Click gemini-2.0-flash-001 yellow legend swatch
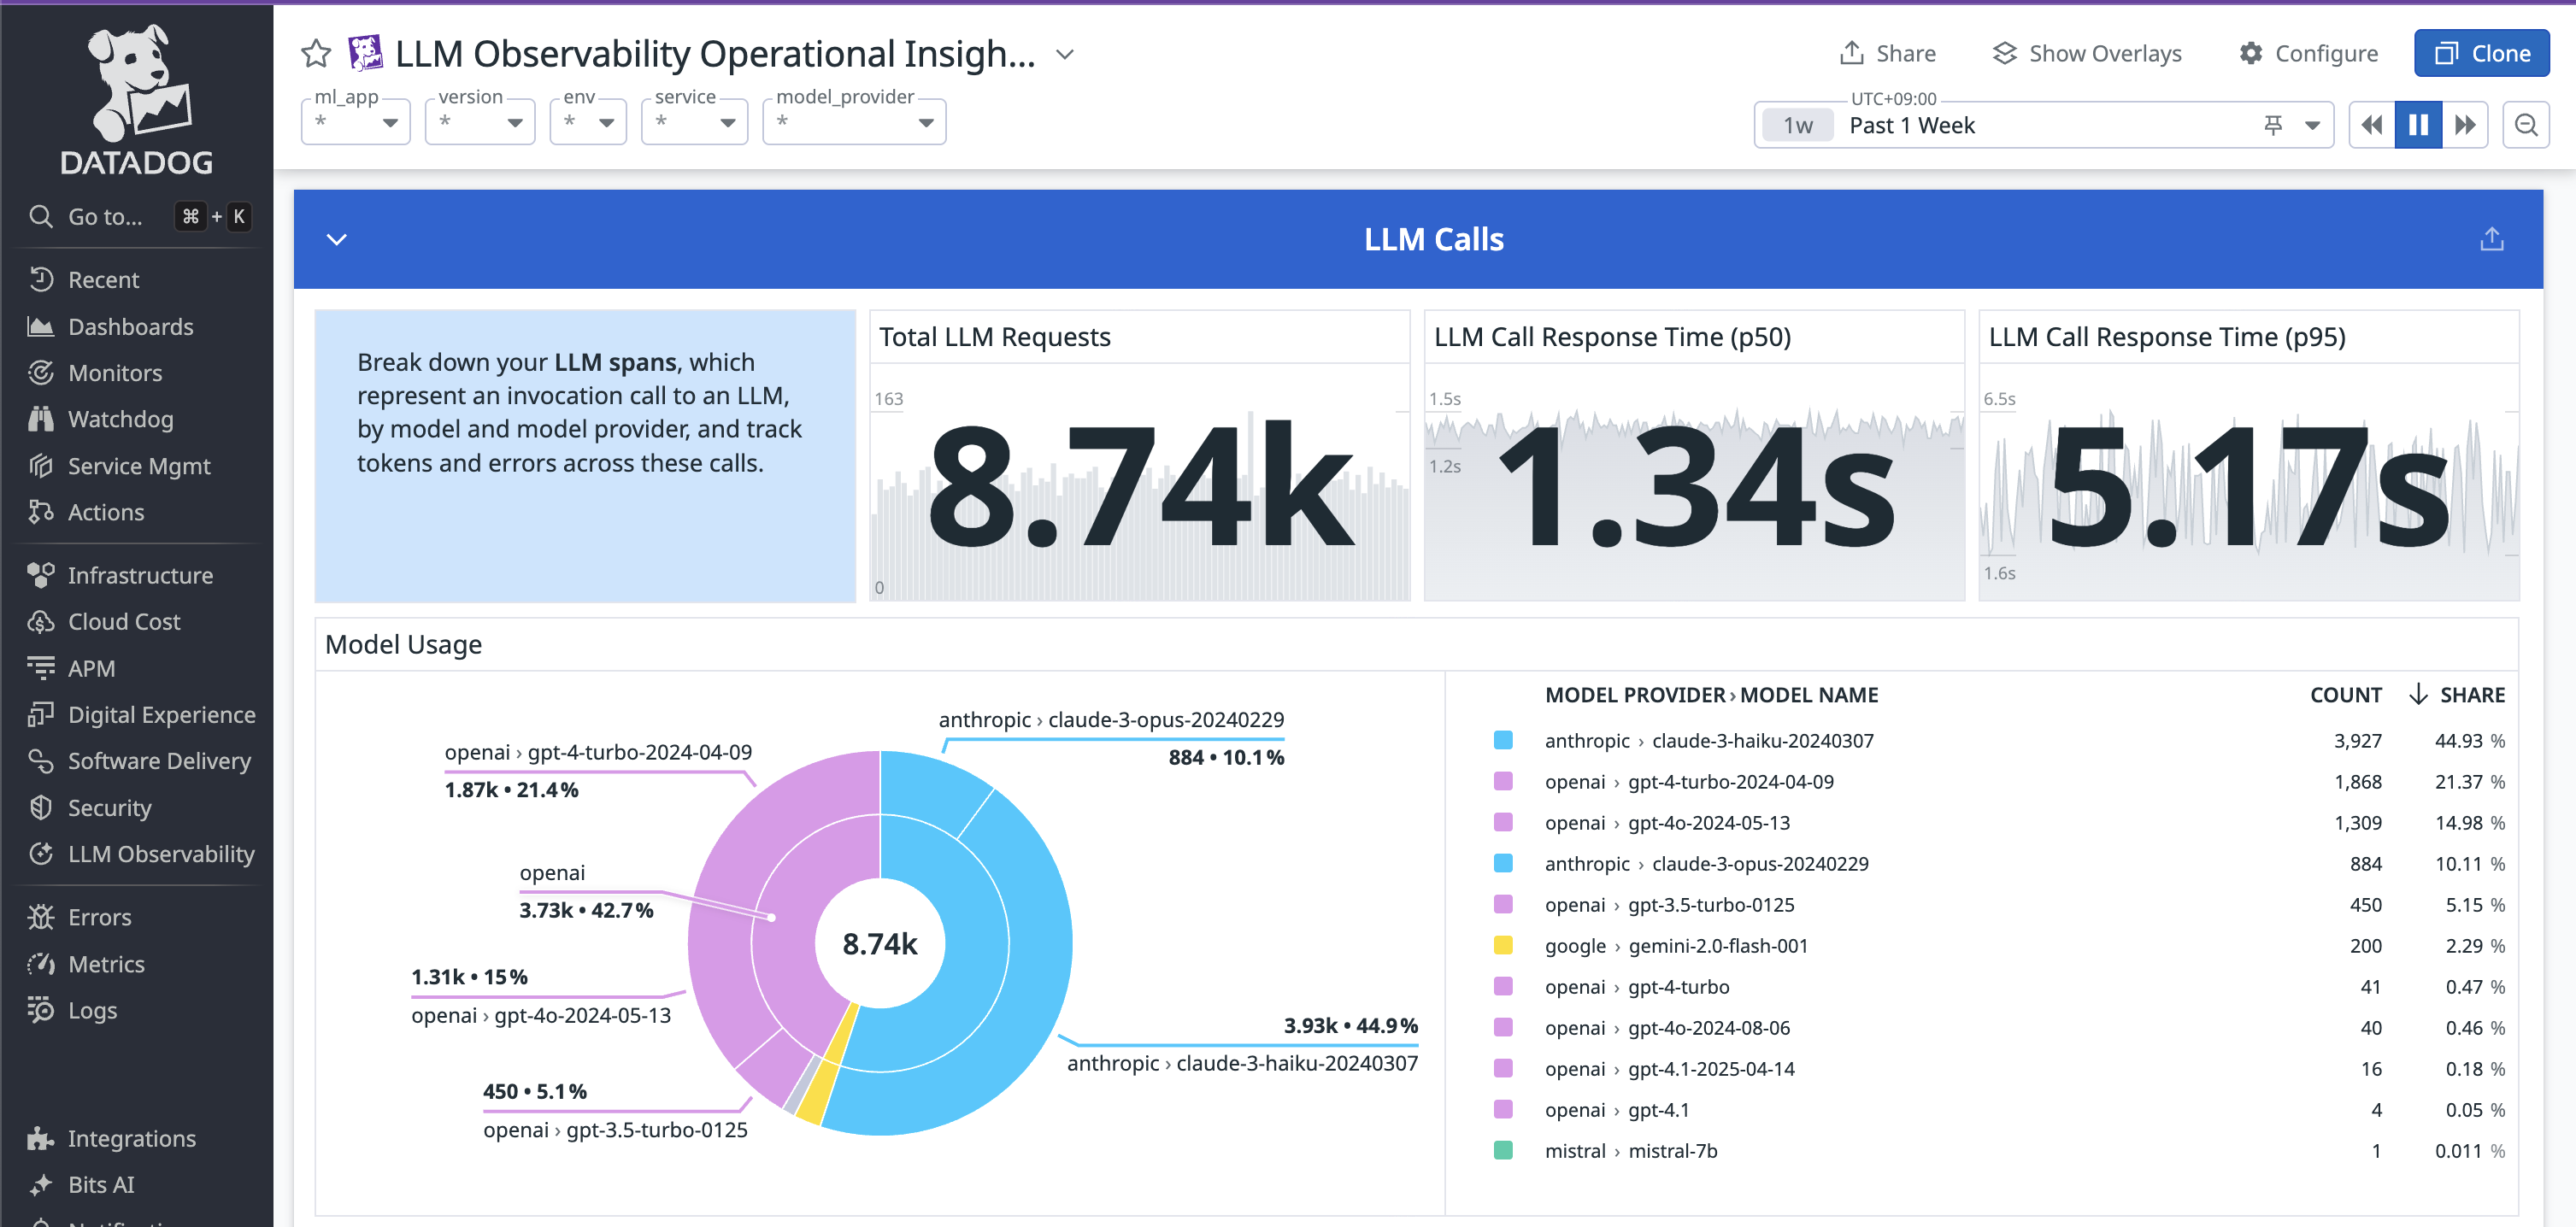Screen dimensions: 2576x1227 tap(1502, 945)
